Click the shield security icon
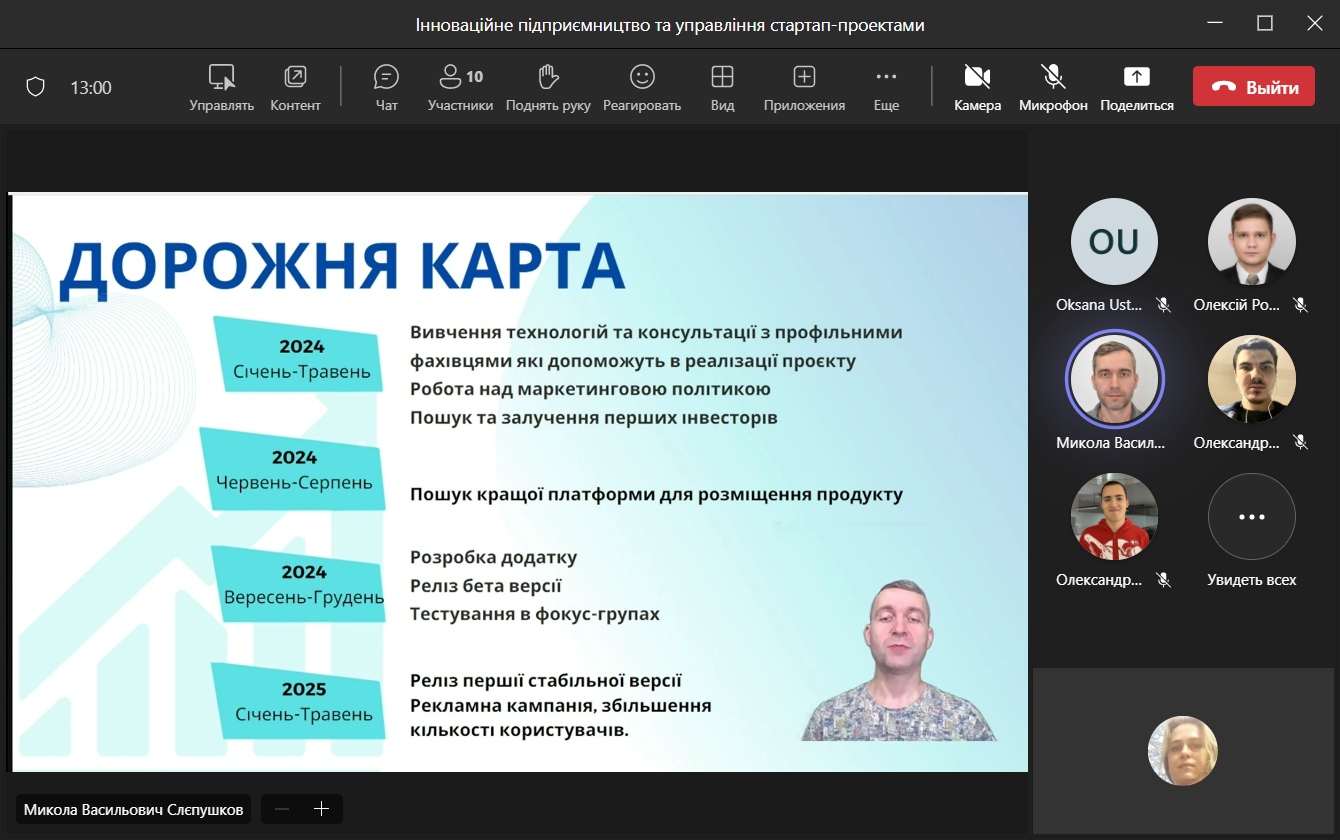The image size is (1340, 840). tap(36, 87)
